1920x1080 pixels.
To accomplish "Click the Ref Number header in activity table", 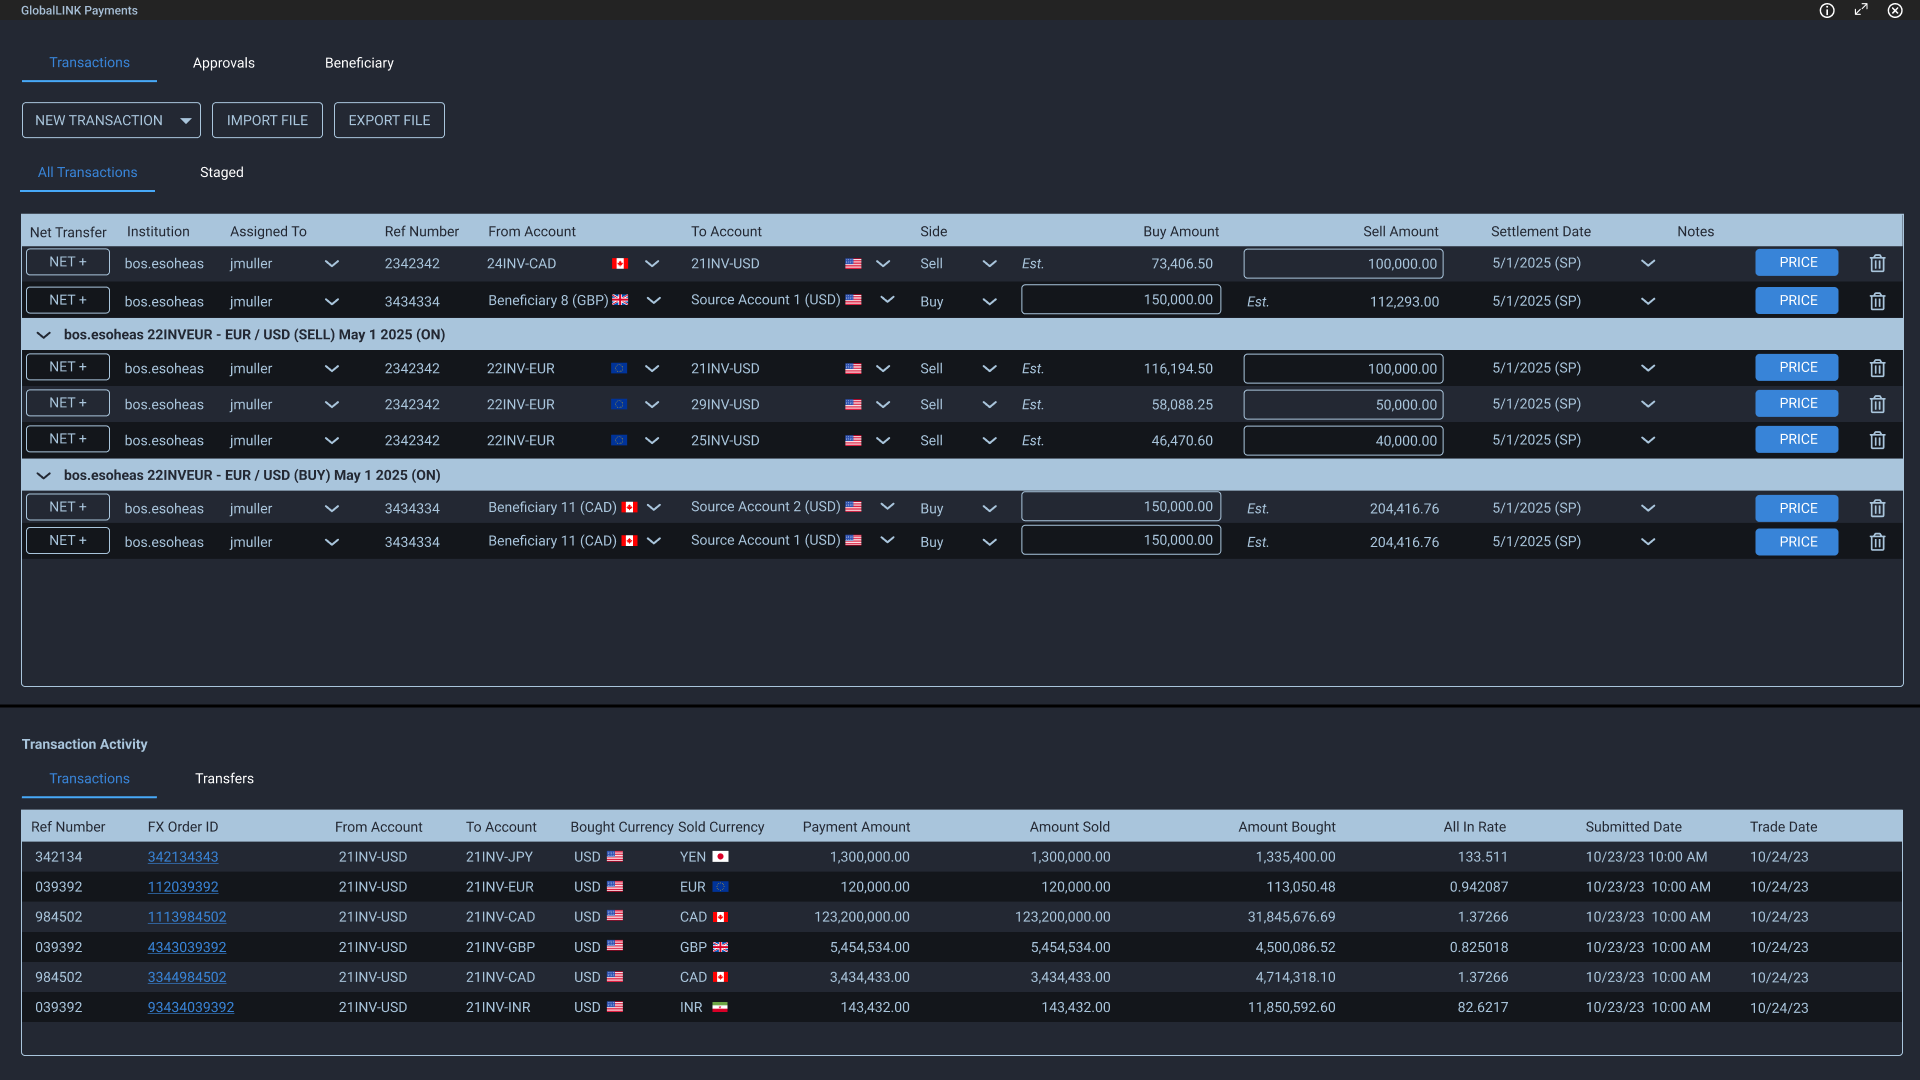I will 68,827.
